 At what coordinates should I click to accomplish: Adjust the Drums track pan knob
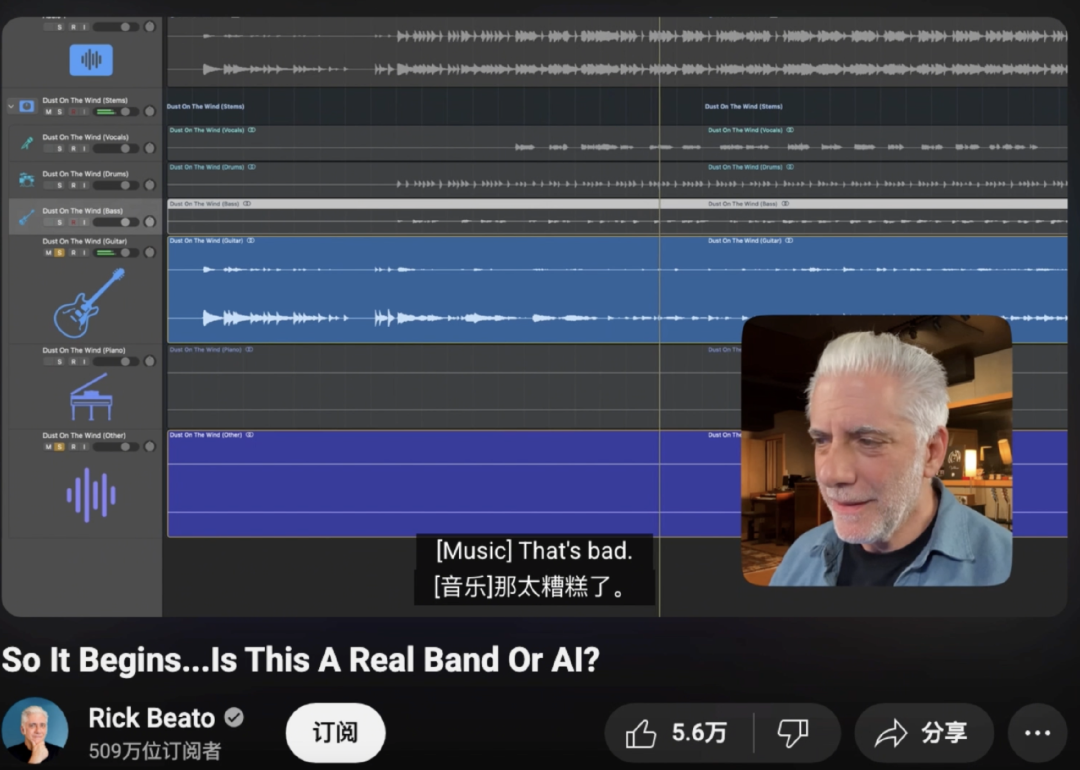149,185
